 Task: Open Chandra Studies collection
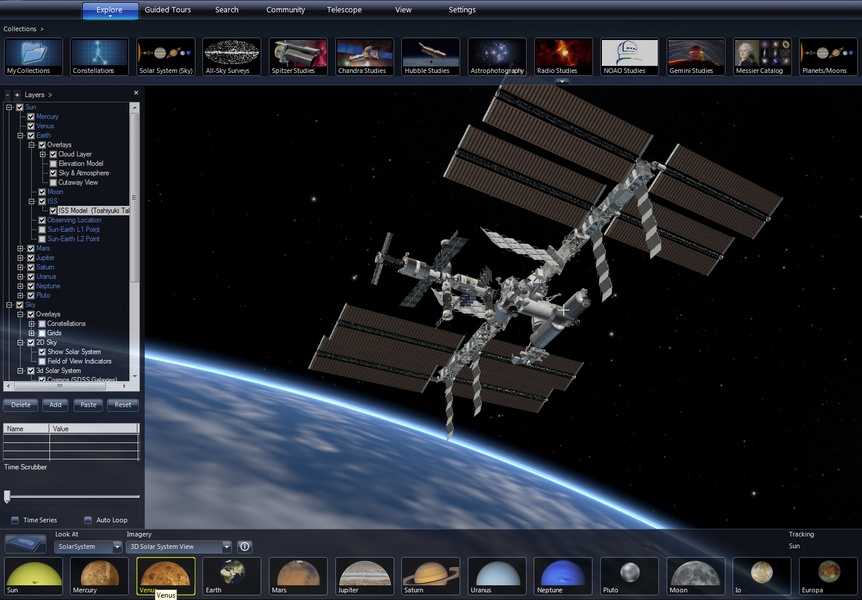pos(364,57)
